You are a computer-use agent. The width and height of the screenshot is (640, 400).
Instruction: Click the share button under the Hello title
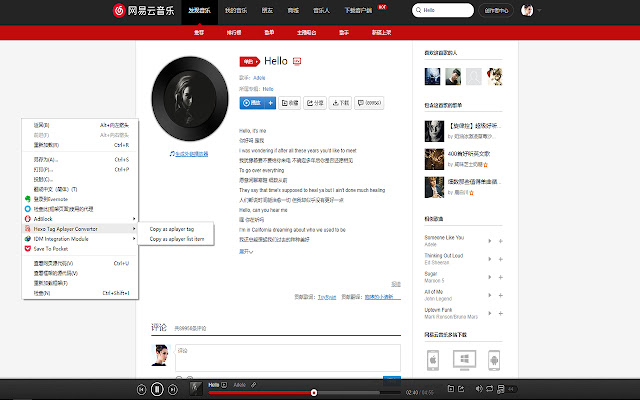pos(315,103)
